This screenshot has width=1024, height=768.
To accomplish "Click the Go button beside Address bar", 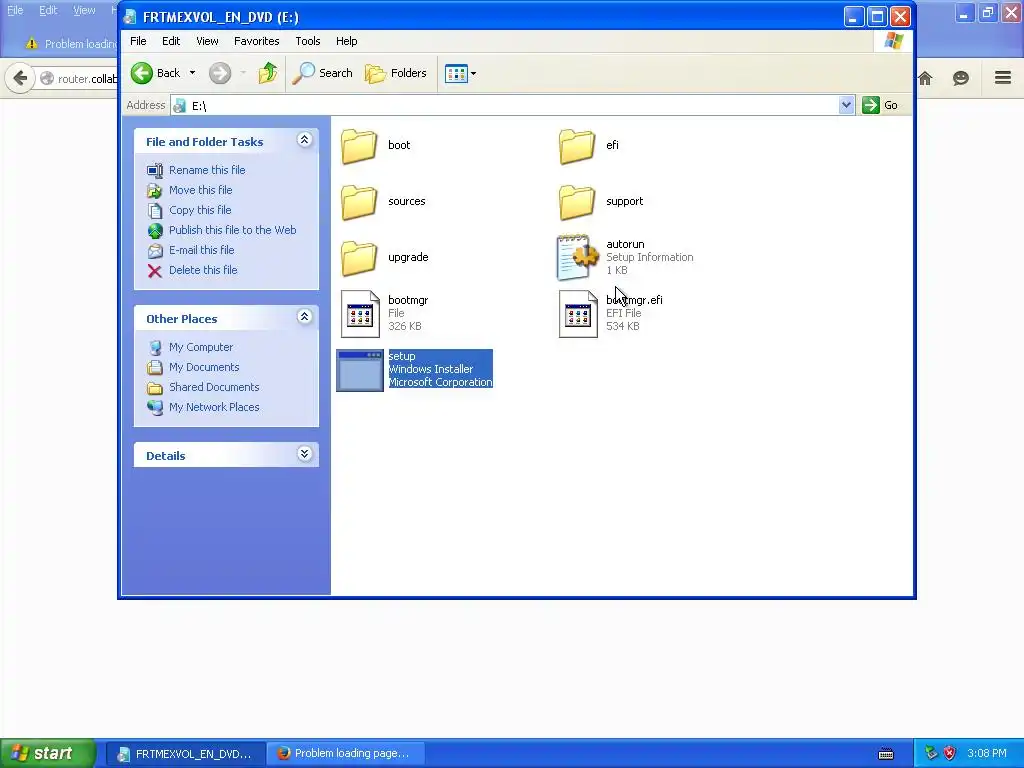I will (880, 105).
